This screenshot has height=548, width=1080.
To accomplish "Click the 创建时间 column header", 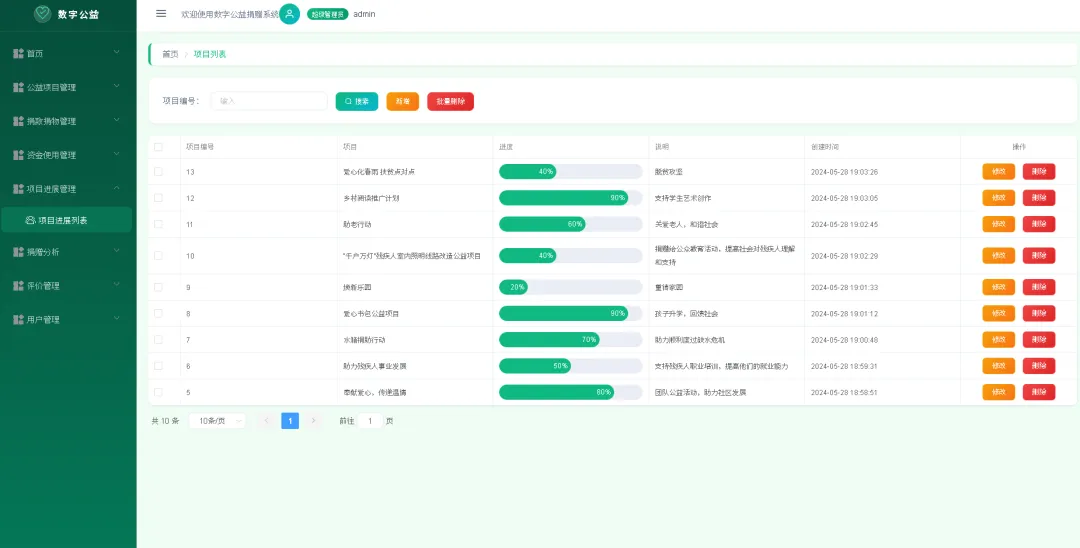I will coord(824,147).
